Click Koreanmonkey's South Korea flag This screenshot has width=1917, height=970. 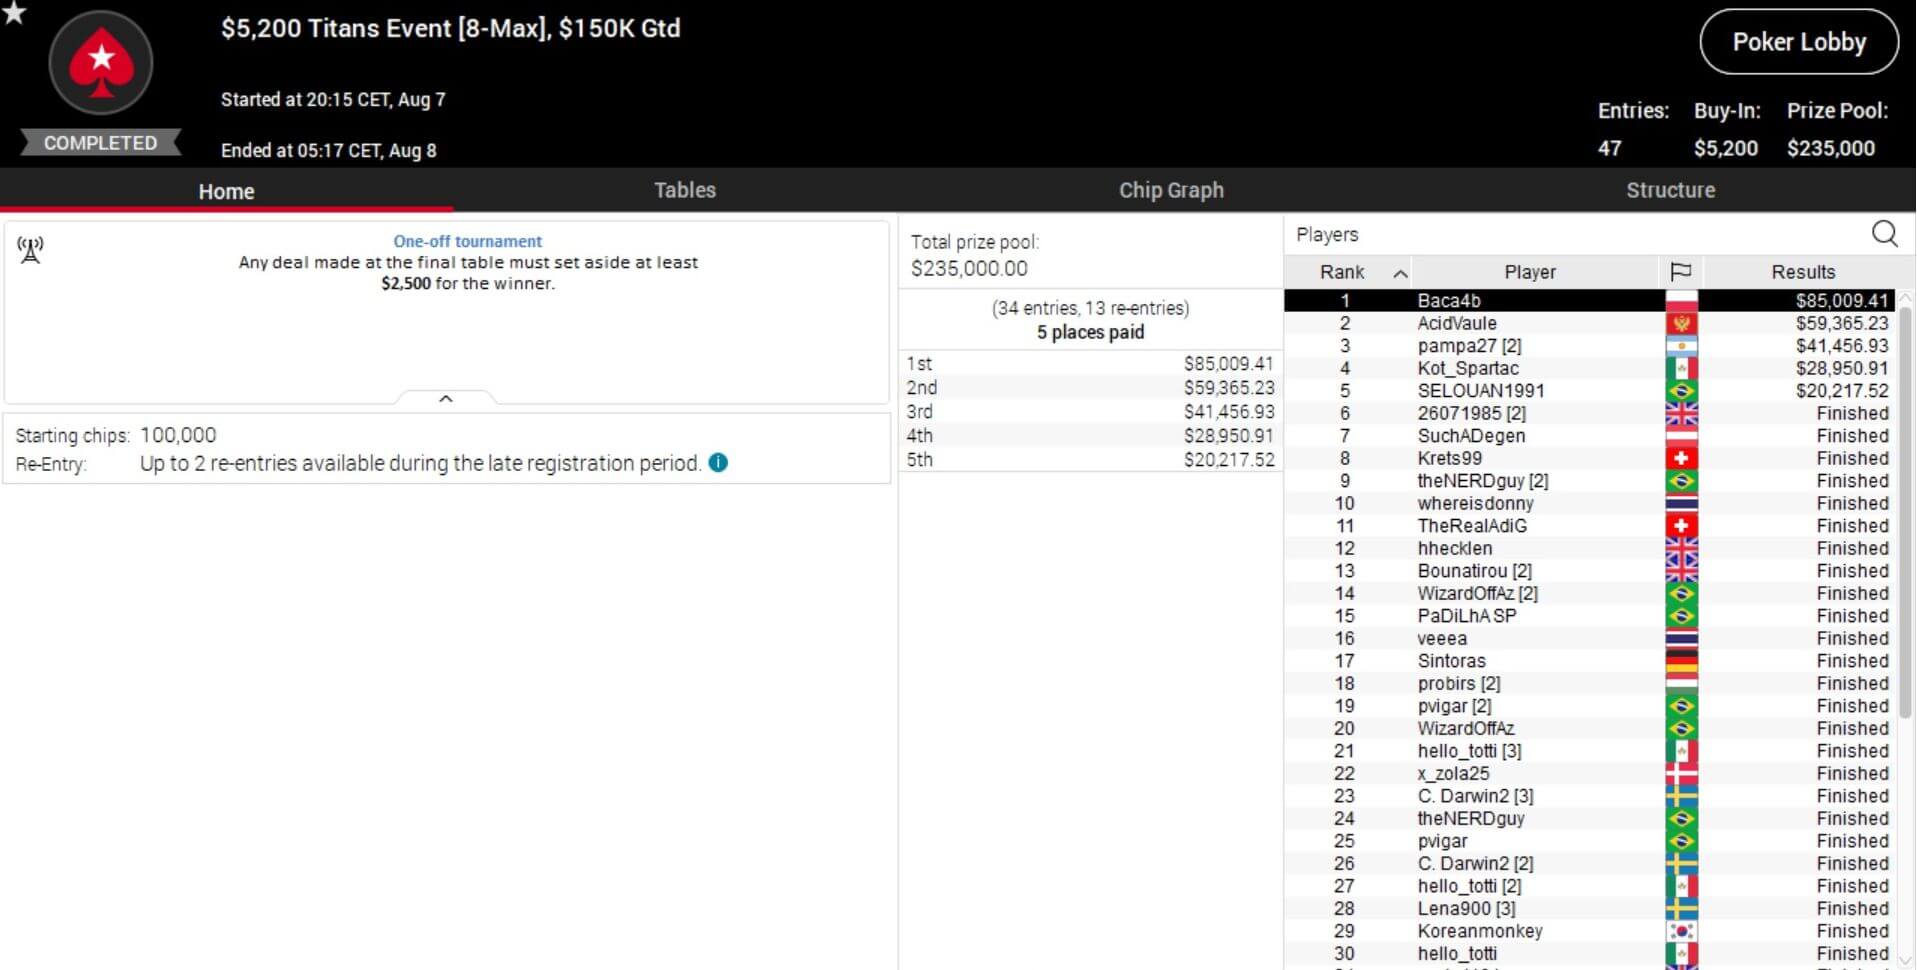pyautogui.click(x=1680, y=931)
